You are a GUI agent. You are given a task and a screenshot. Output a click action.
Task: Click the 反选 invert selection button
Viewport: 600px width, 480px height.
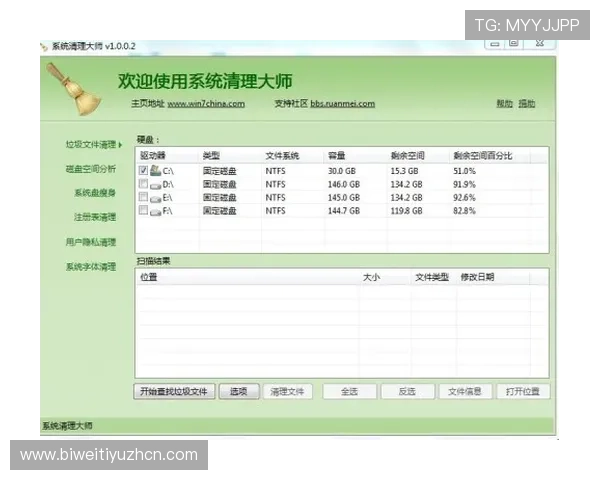coord(407,392)
